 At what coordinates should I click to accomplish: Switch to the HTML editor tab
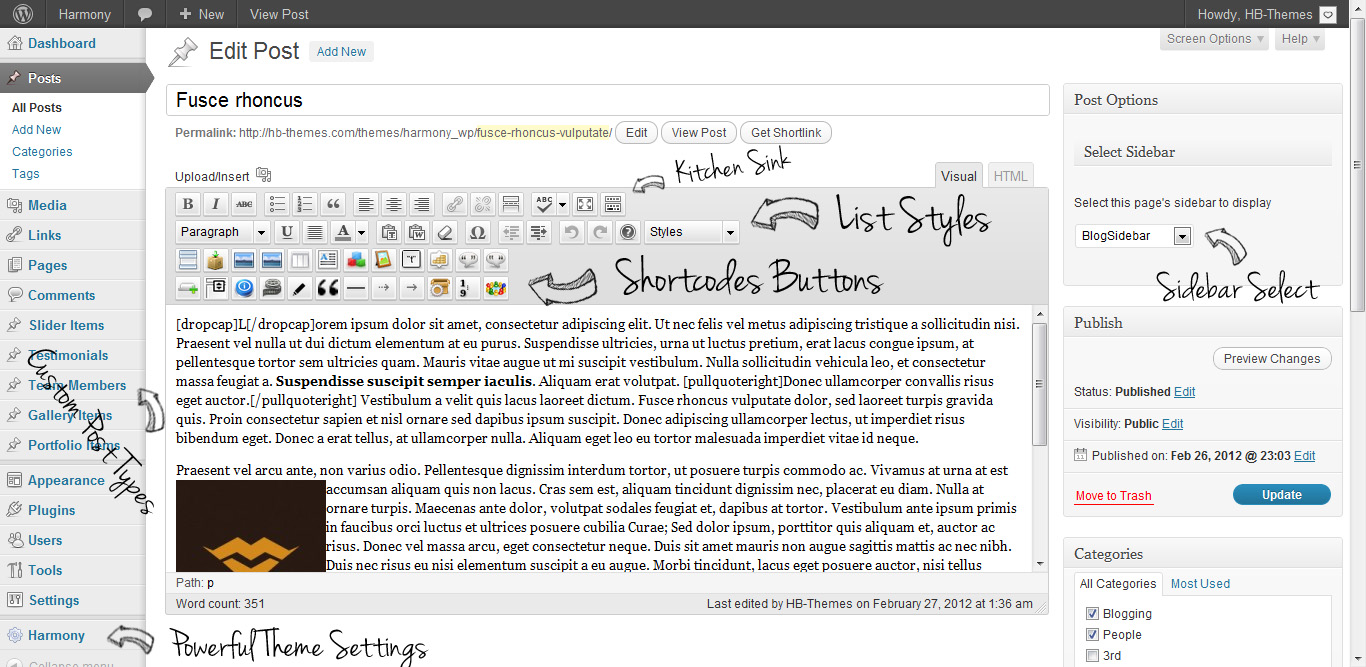point(1010,176)
